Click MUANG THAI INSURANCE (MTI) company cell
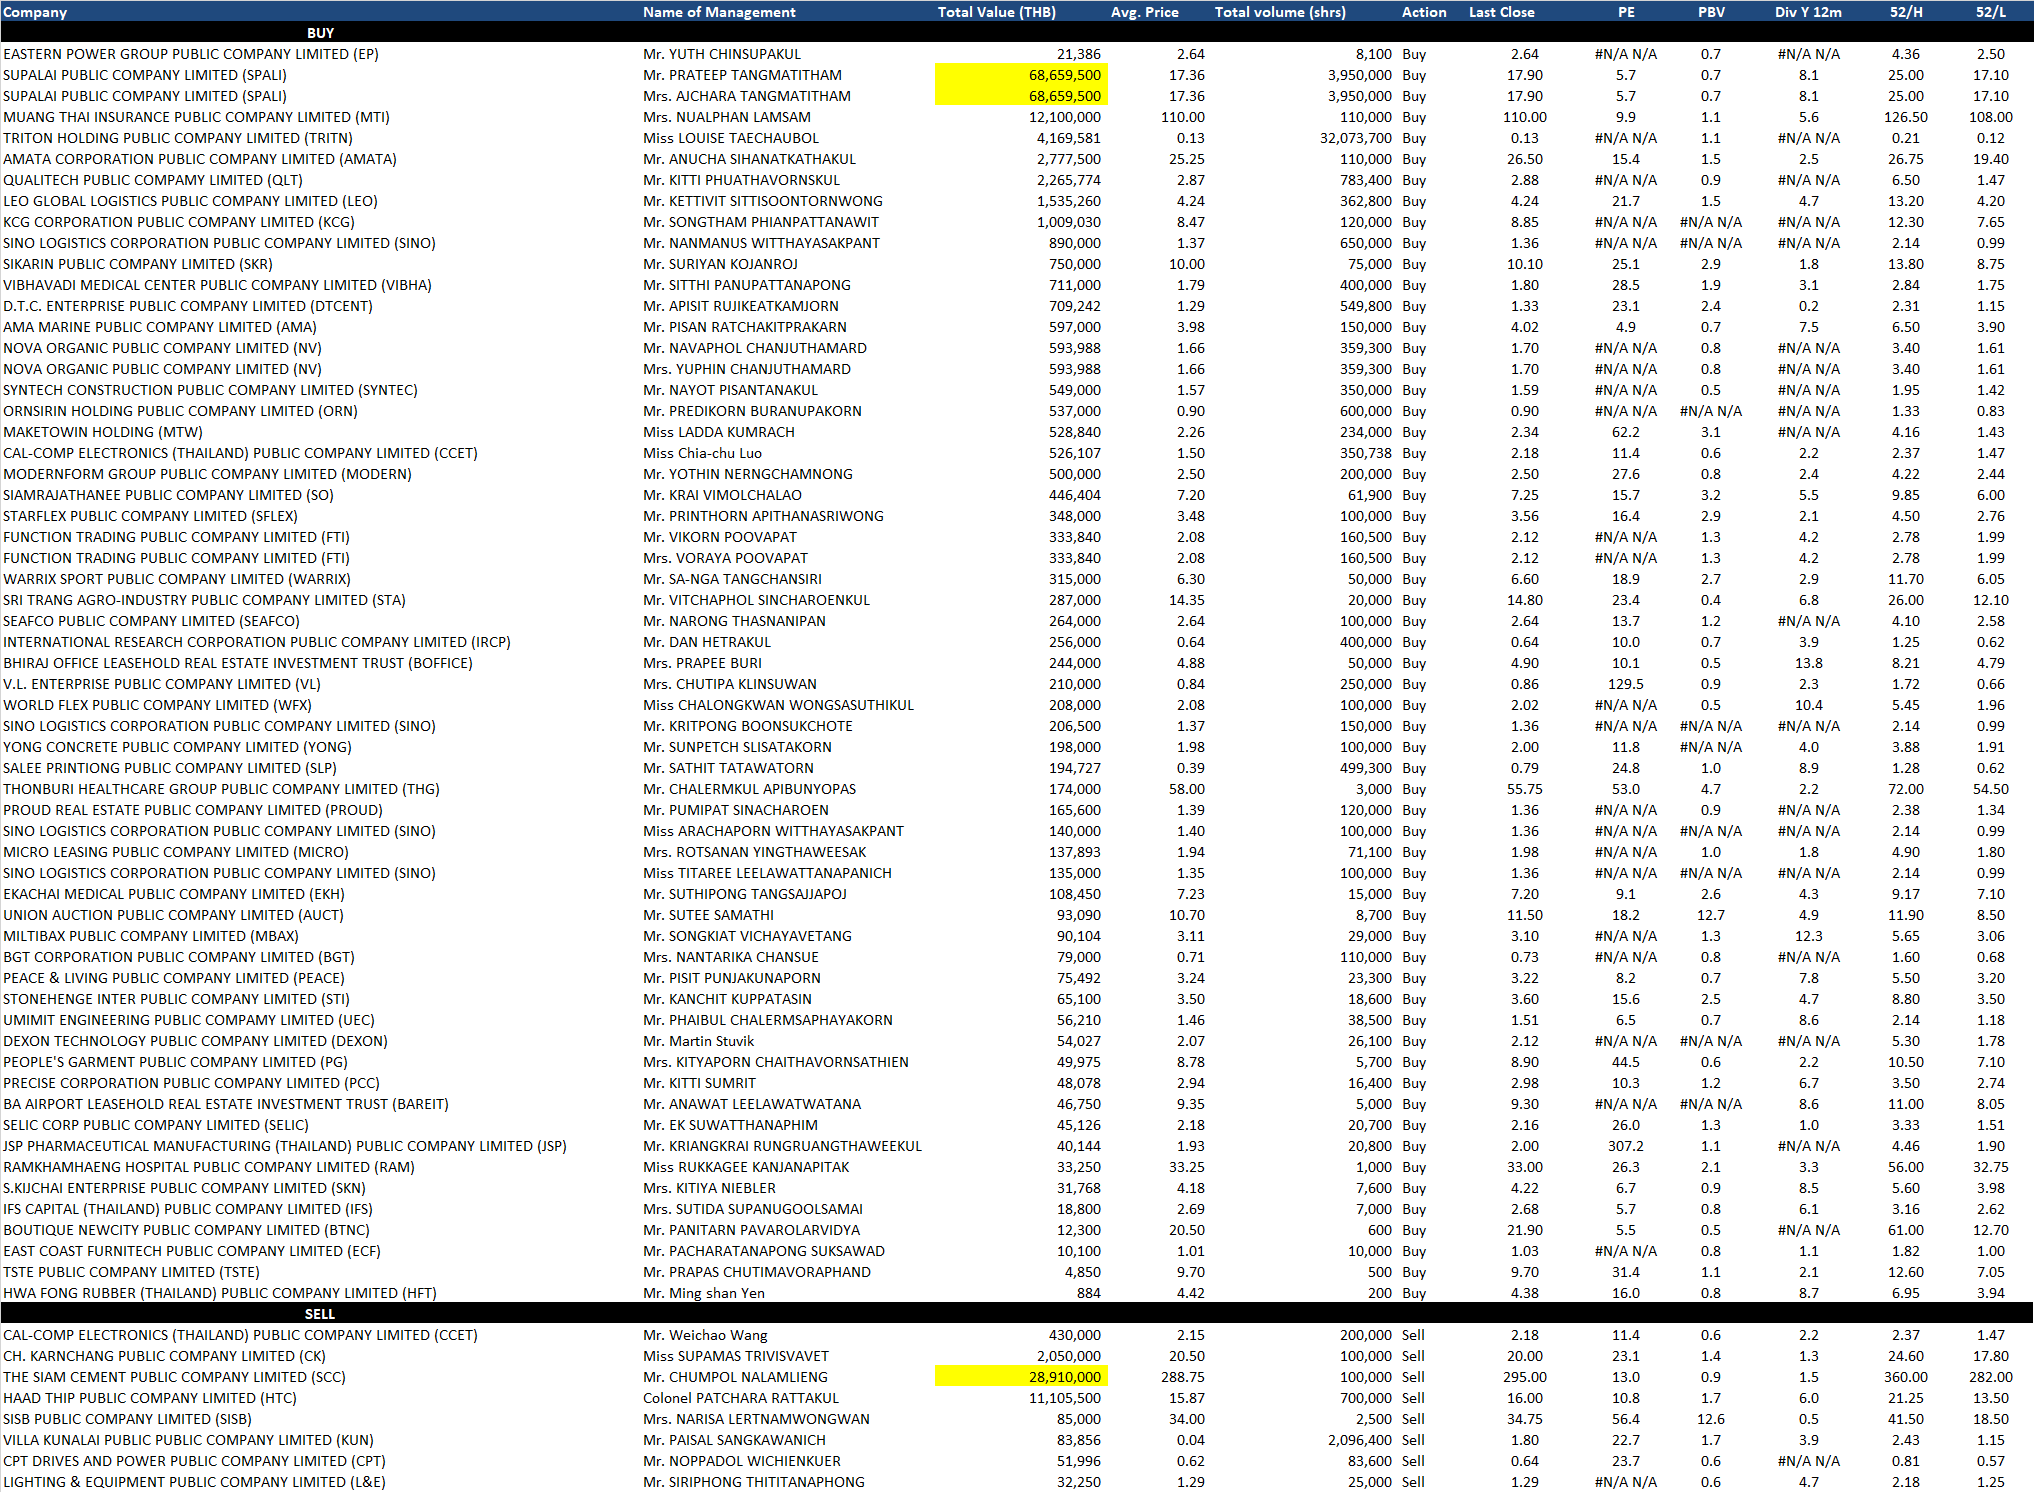Image resolution: width=2034 pixels, height=1492 pixels. (196, 117)
